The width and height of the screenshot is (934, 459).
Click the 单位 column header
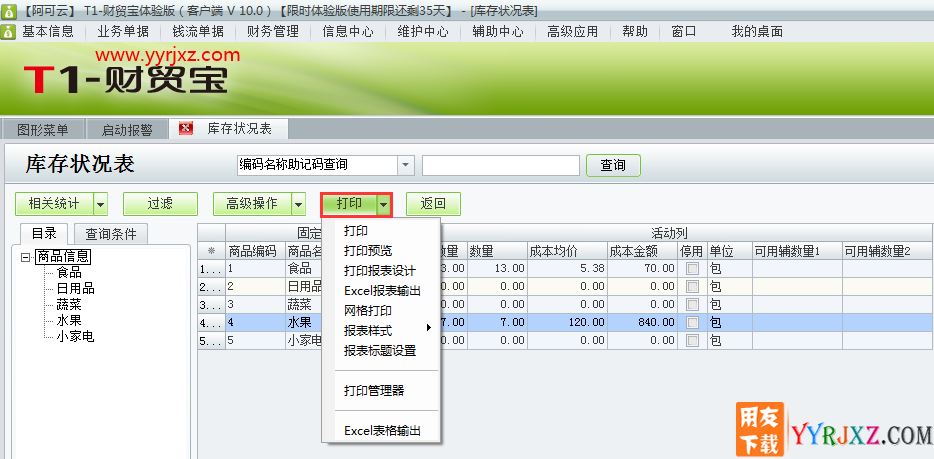click(730, 251)
